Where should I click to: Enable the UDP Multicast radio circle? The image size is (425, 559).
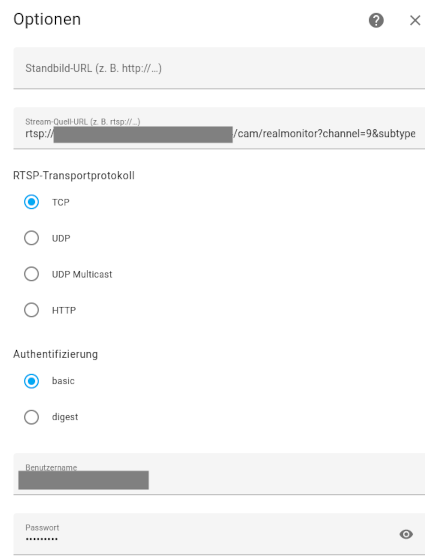pyautogui.click(x=31, y=274)
